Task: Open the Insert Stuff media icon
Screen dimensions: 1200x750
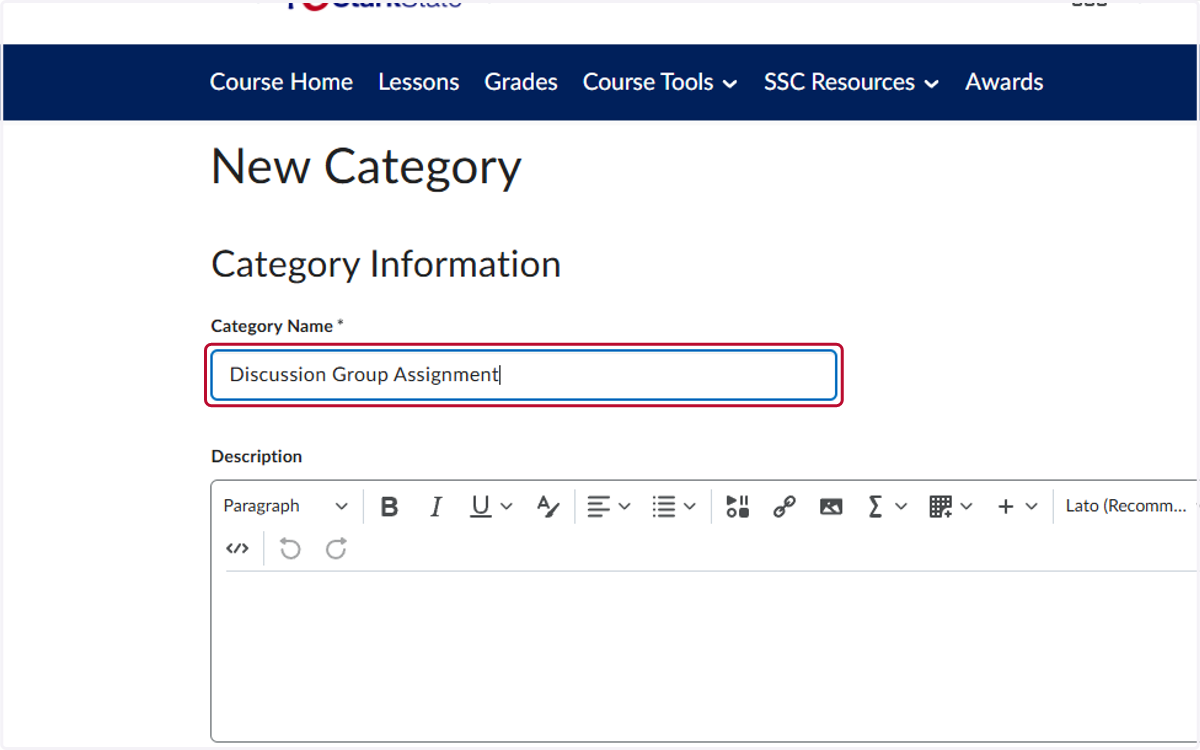Action: [x=738, y=507]
